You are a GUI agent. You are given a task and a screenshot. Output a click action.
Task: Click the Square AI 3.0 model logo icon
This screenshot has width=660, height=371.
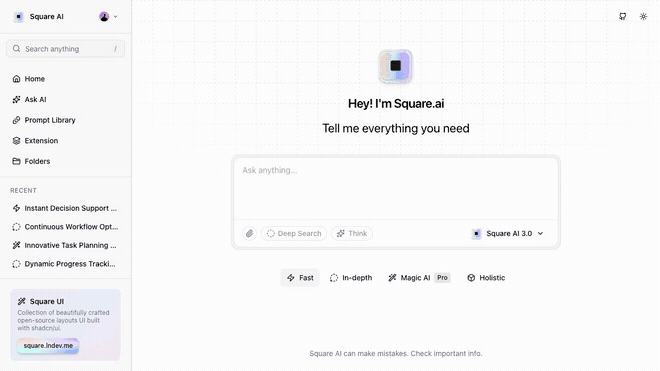(x=476, y=233)
